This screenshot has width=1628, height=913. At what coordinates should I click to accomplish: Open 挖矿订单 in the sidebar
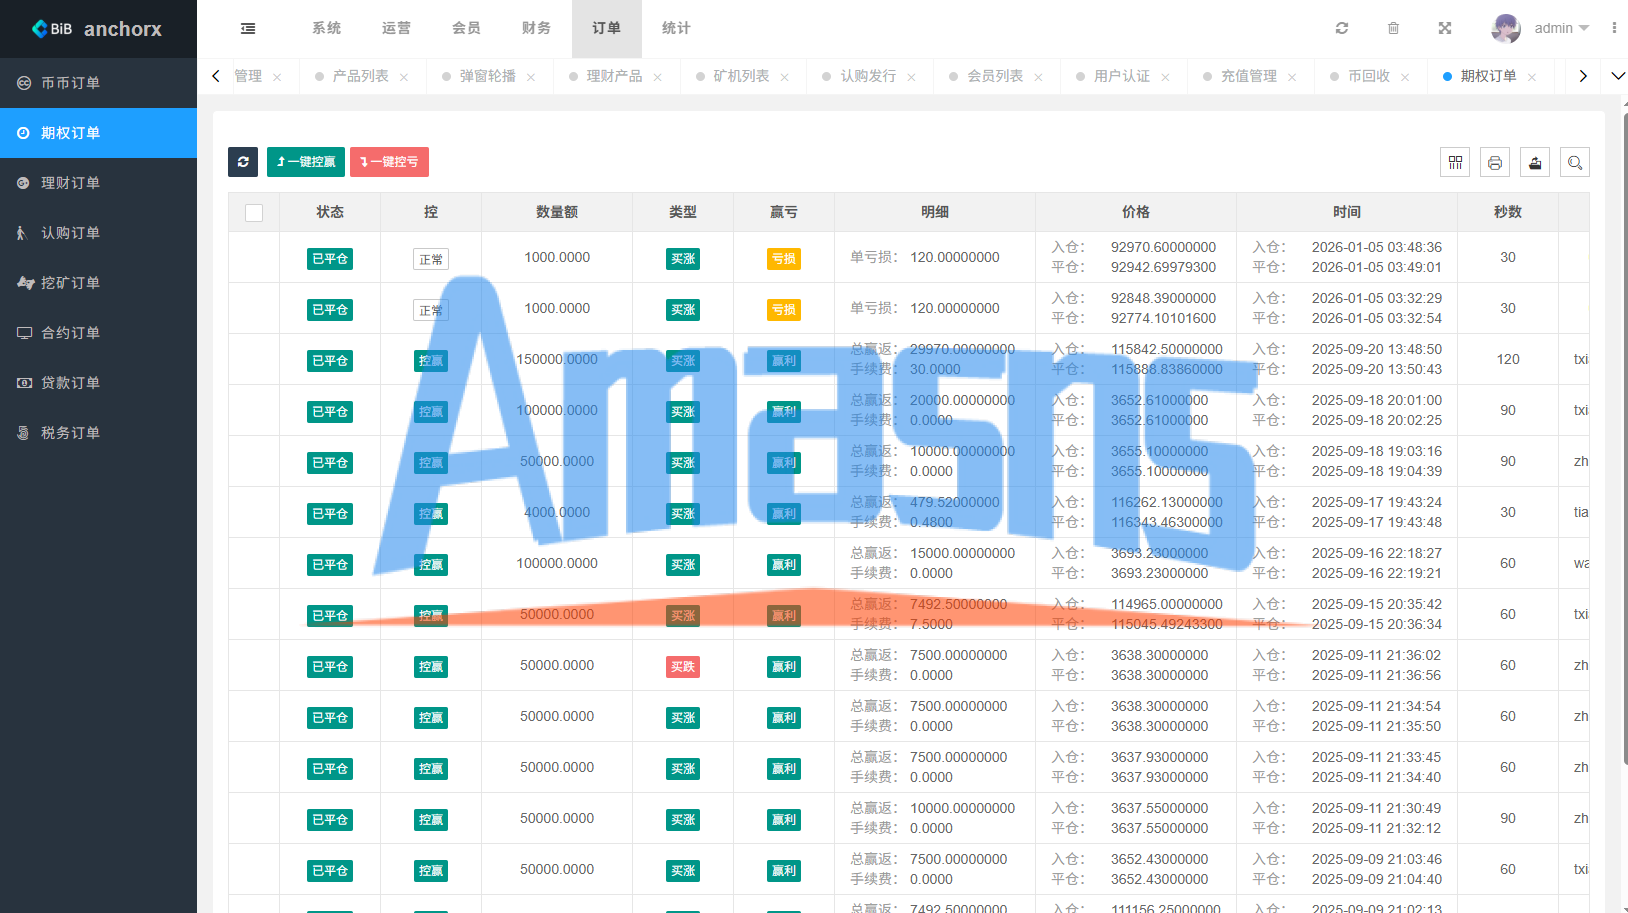tap(98, 283)
